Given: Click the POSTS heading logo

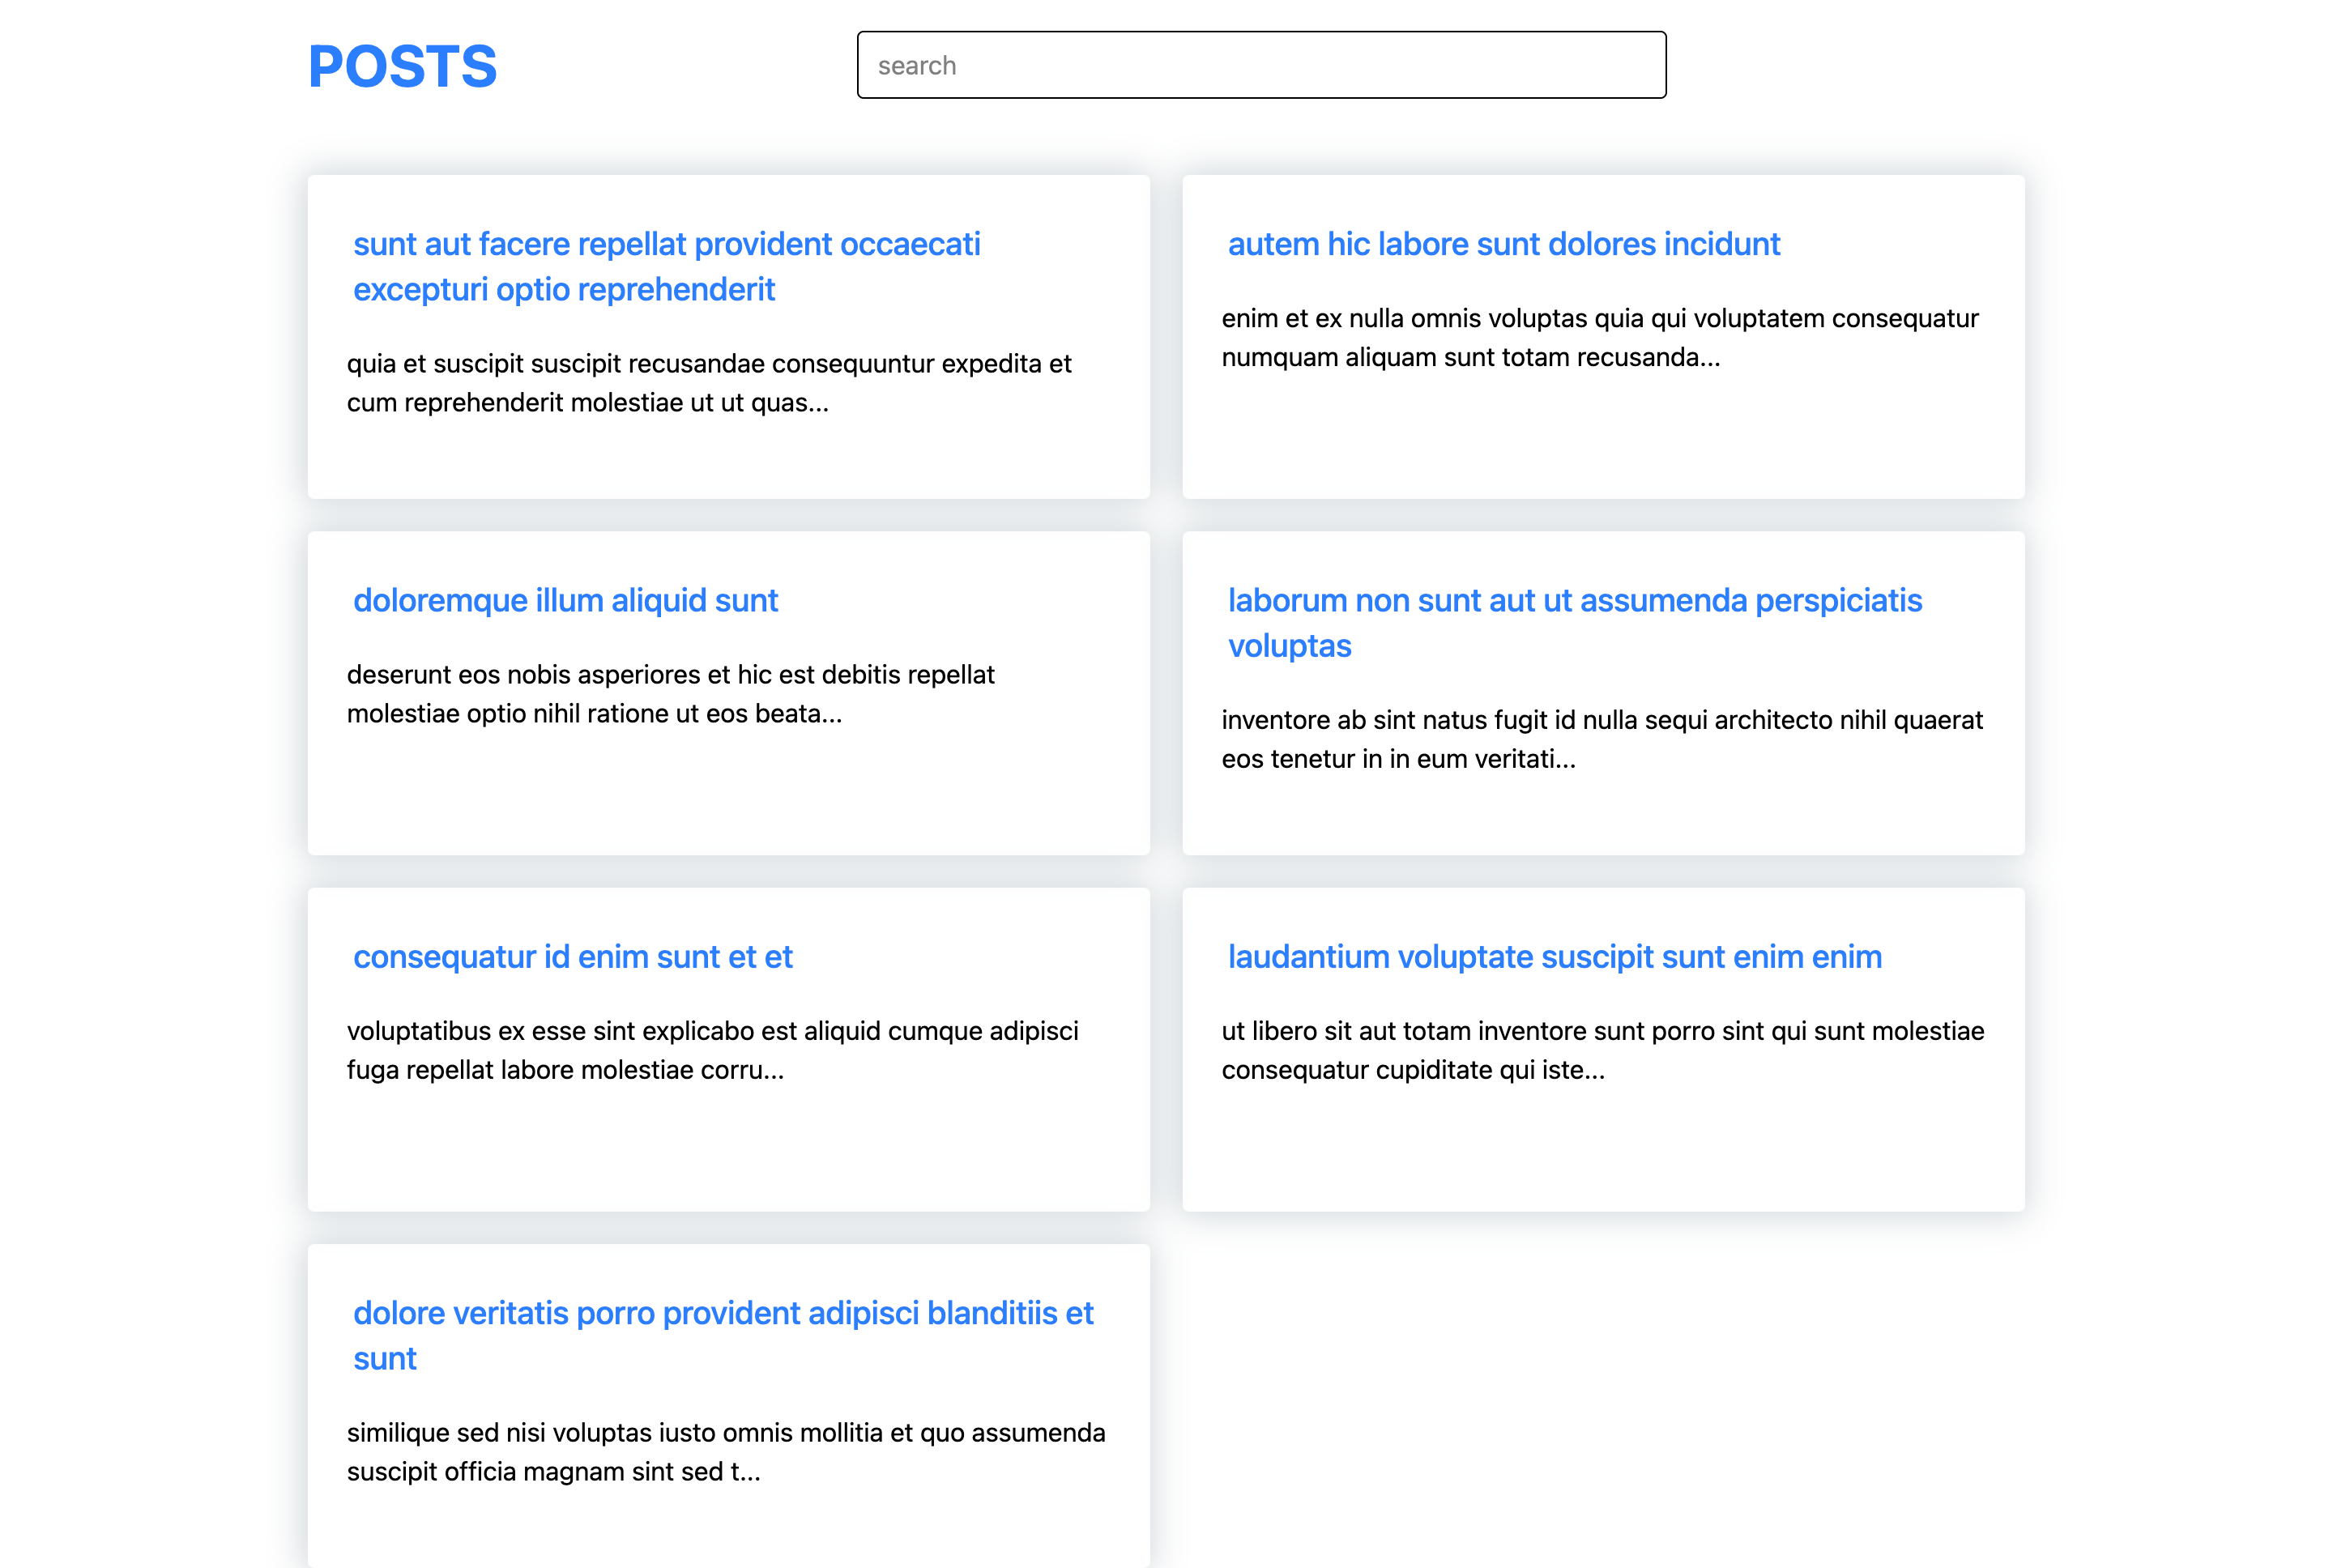Looking at the screenshot, I should pyautogui.click(x=402, y=67).
